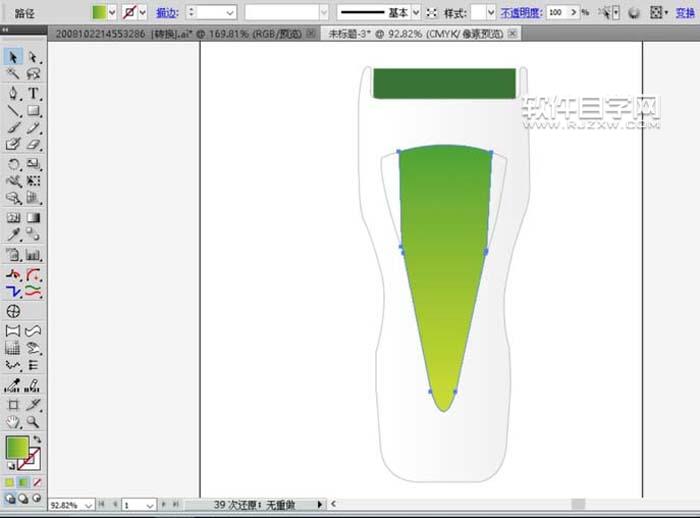Swap fill and stroke colors arrow
700x518 pixels.
pyautogui.click(x=37, y=439)
